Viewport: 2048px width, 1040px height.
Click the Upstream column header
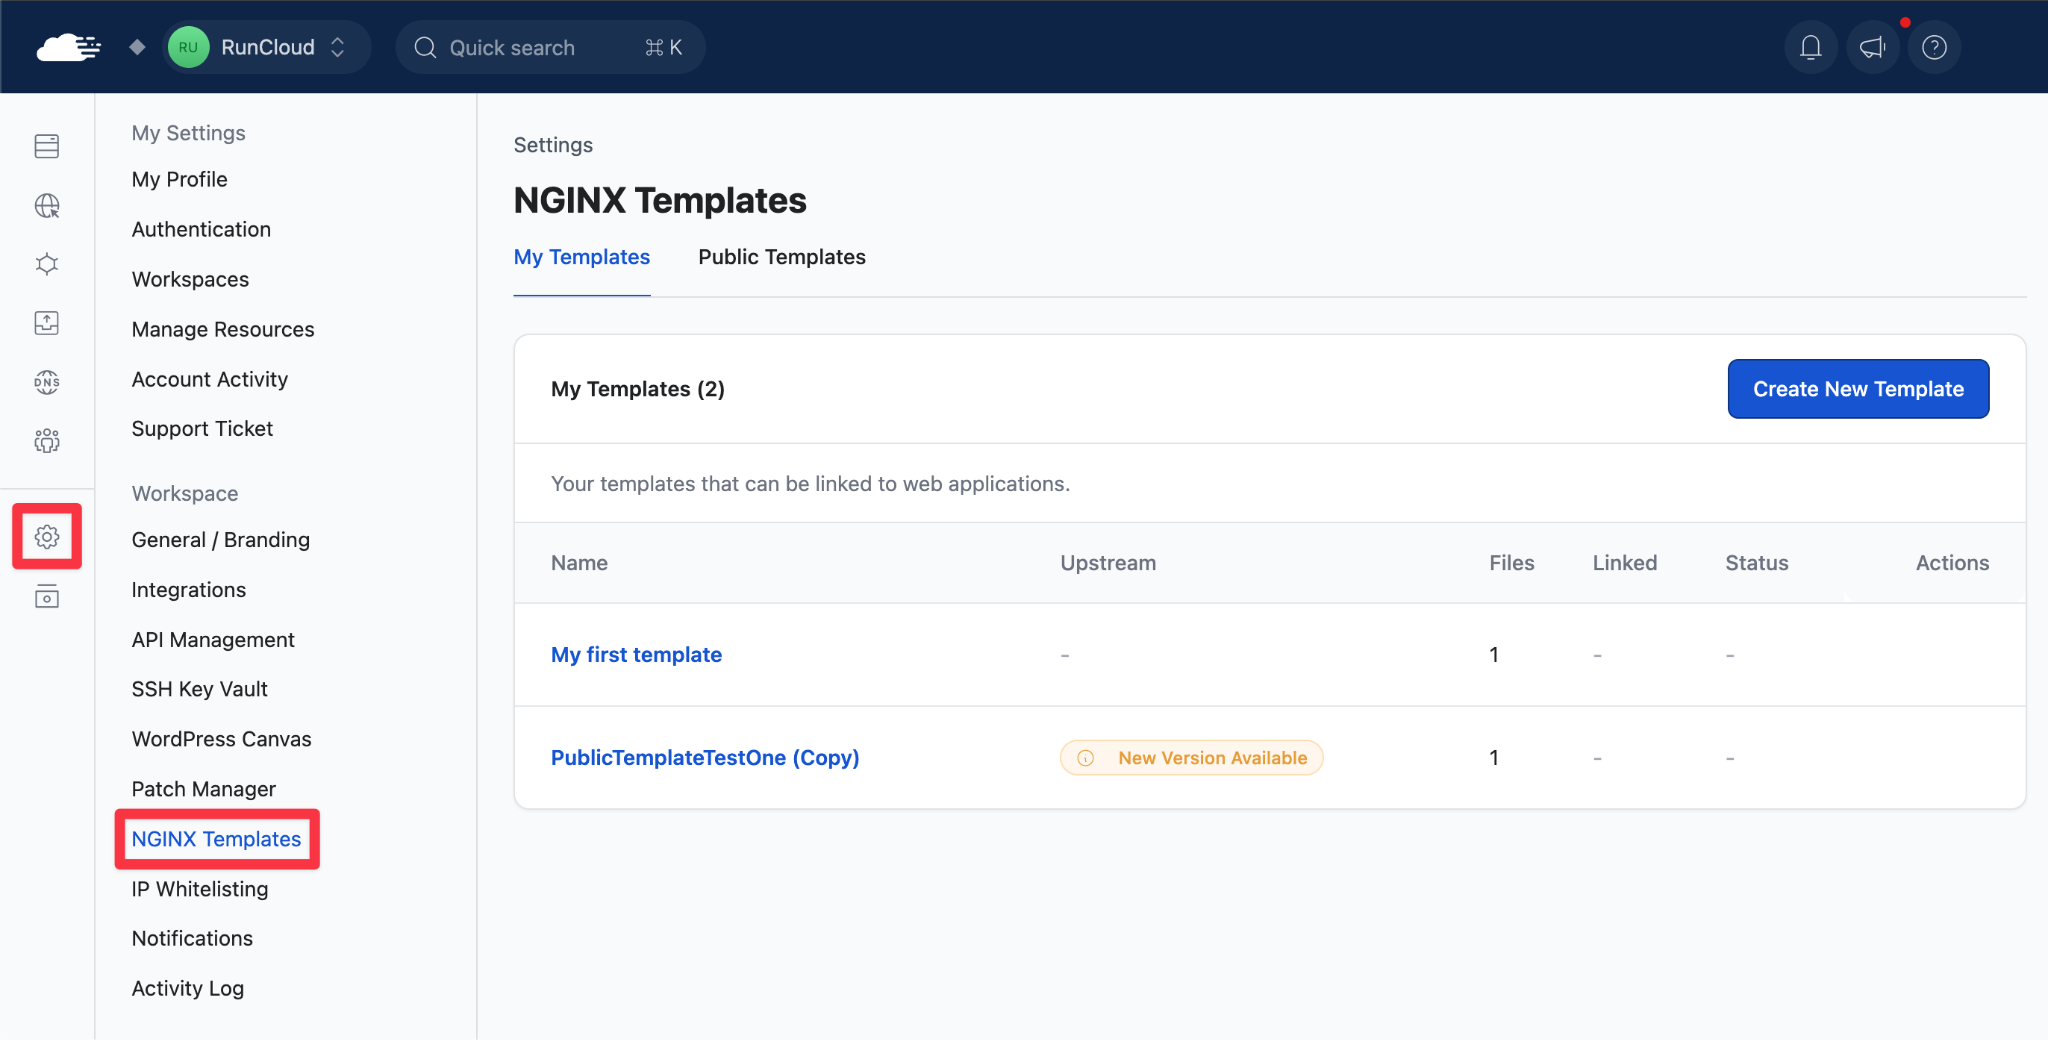[x=1108, y=563]
